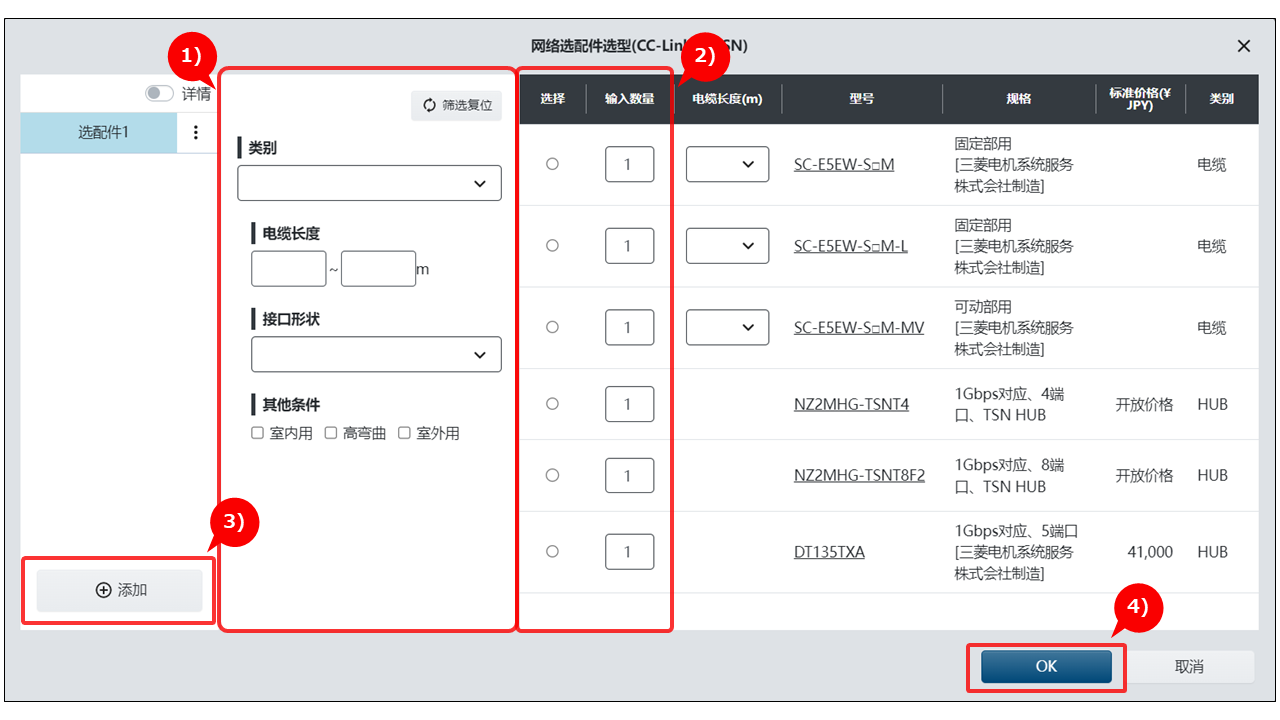
Task: Toggle the 详情 details switch
Action: (160, 93)
